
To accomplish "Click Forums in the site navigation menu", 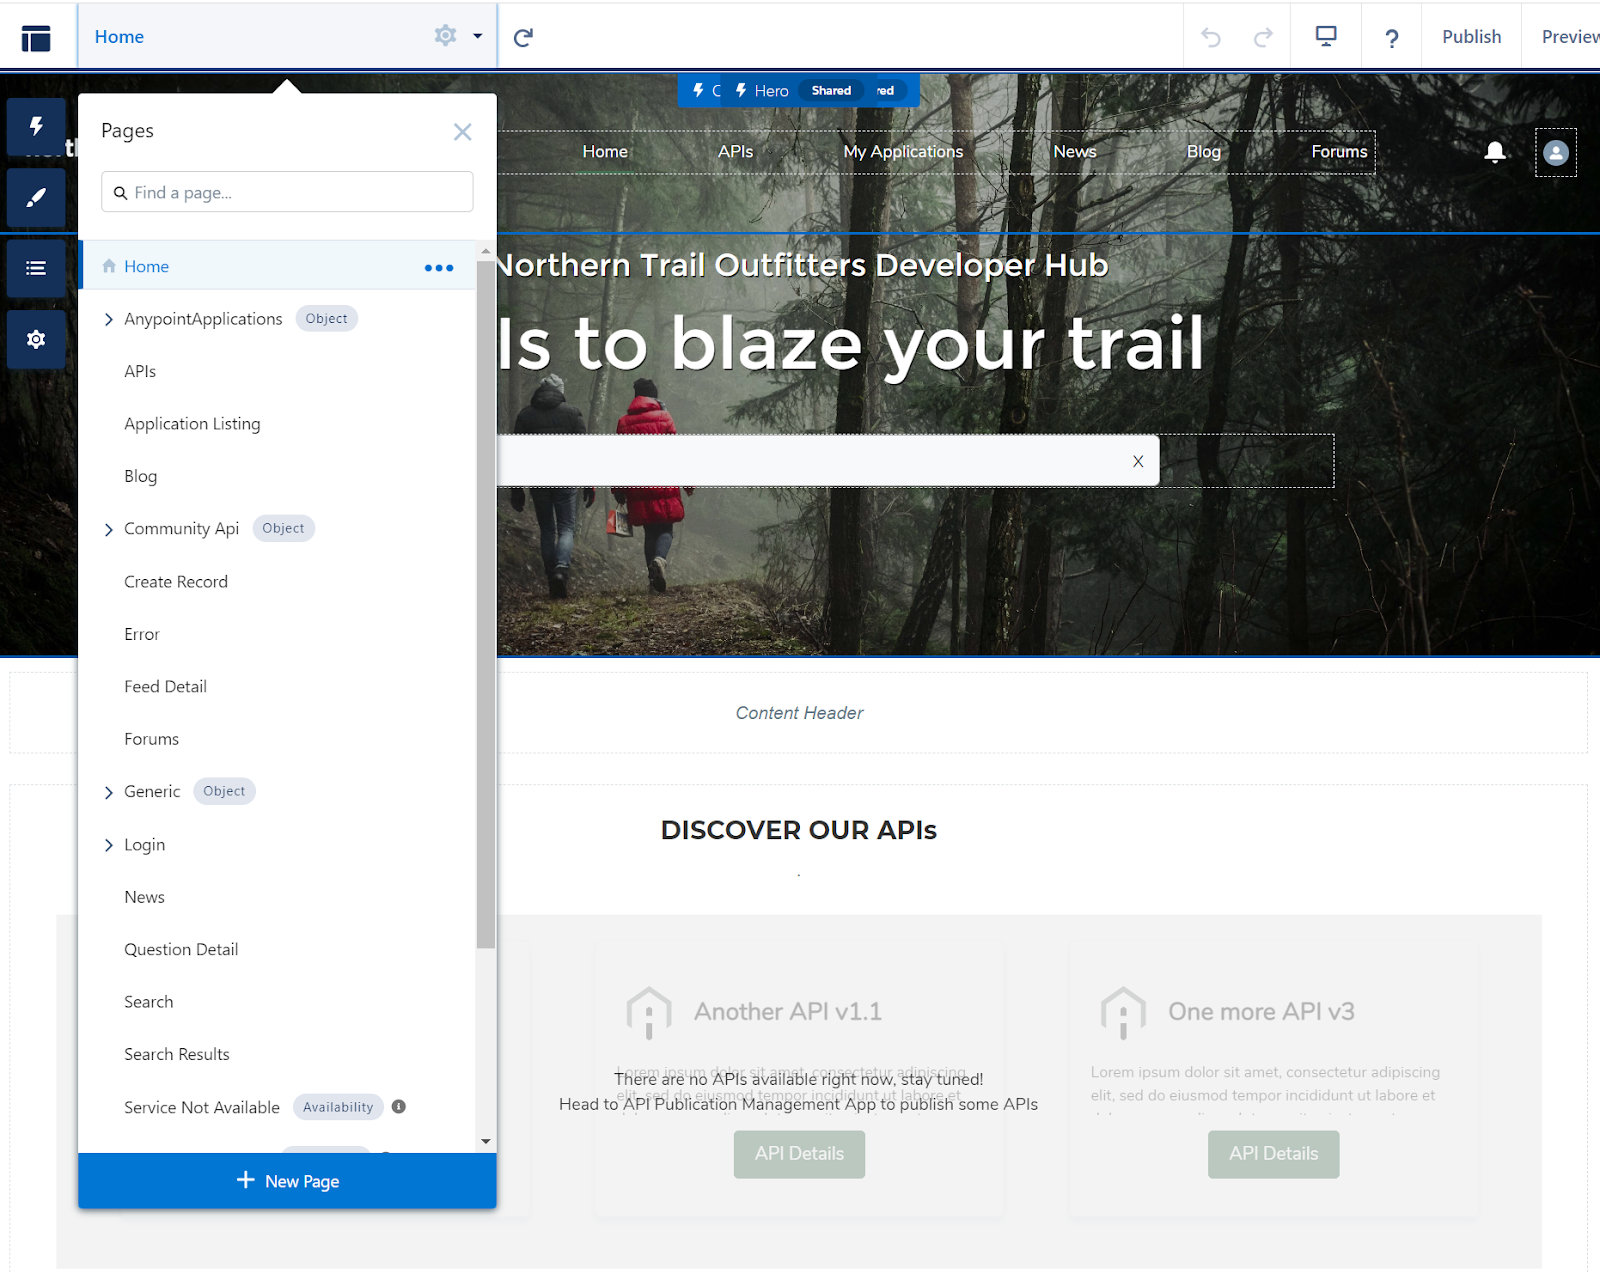I will tap(1339, 151).
